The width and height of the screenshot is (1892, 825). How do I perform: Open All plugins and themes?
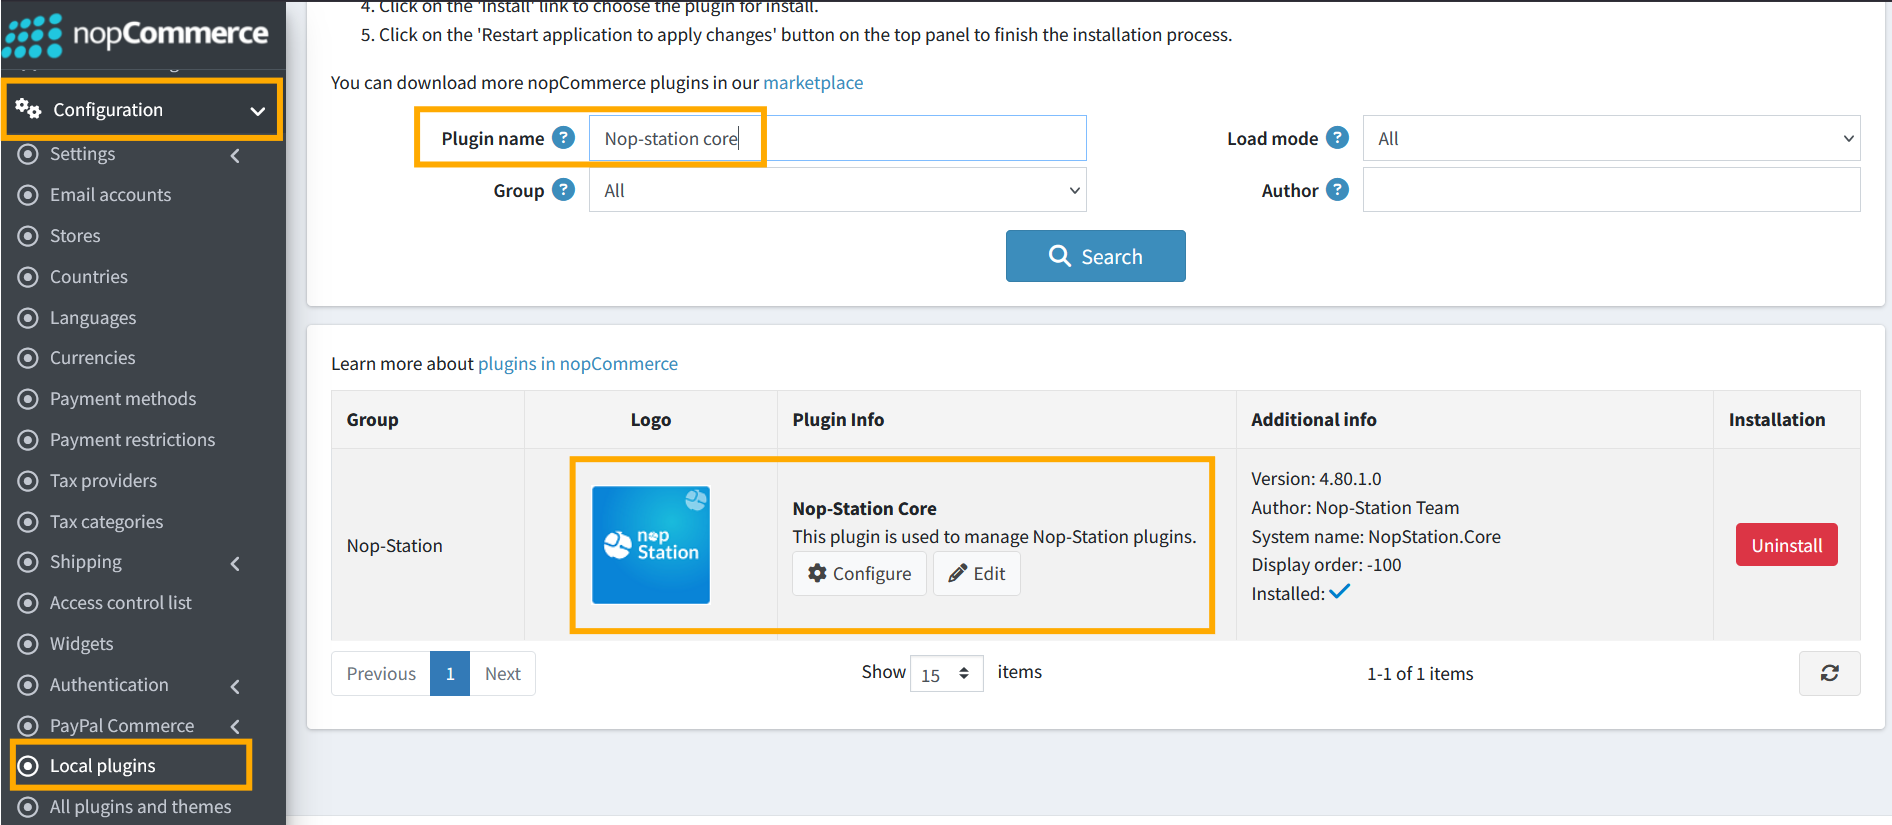[141, 807]
